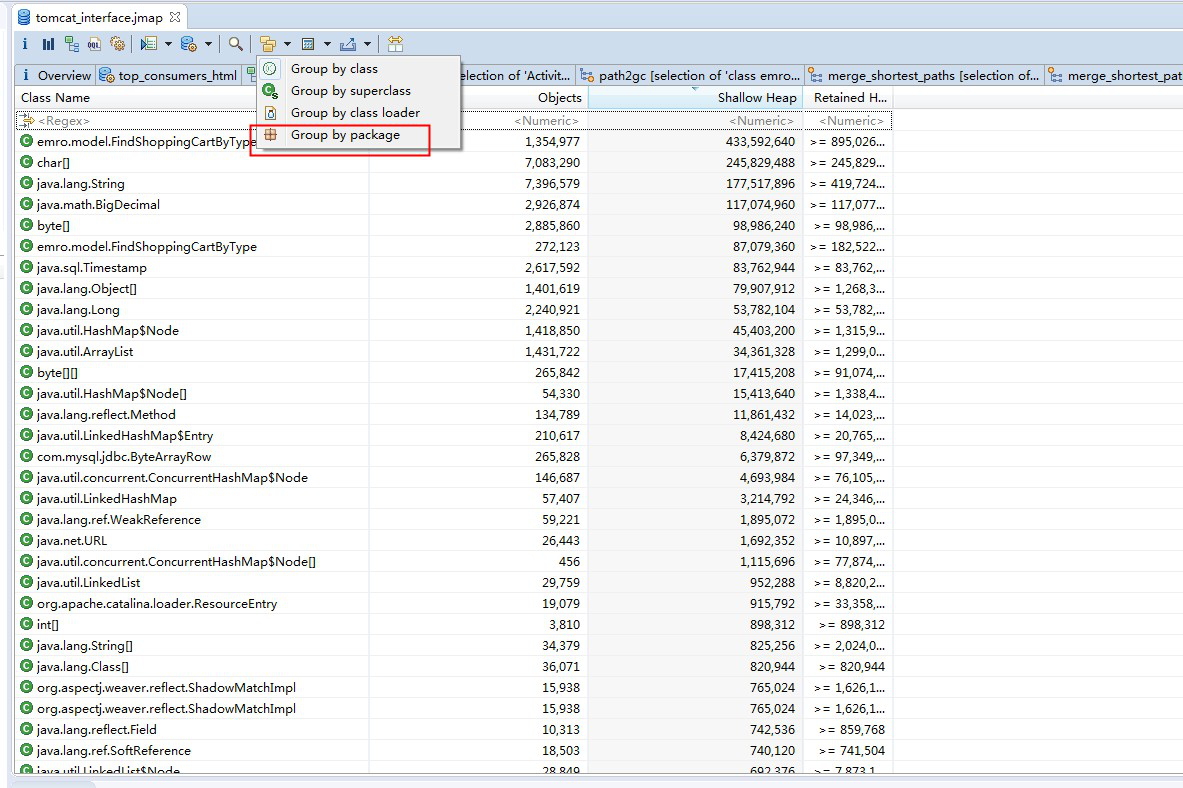Viewport: 1183px width, 788px height.
Task: Open the Histogram view from toolbar
Action: point(48,44)
